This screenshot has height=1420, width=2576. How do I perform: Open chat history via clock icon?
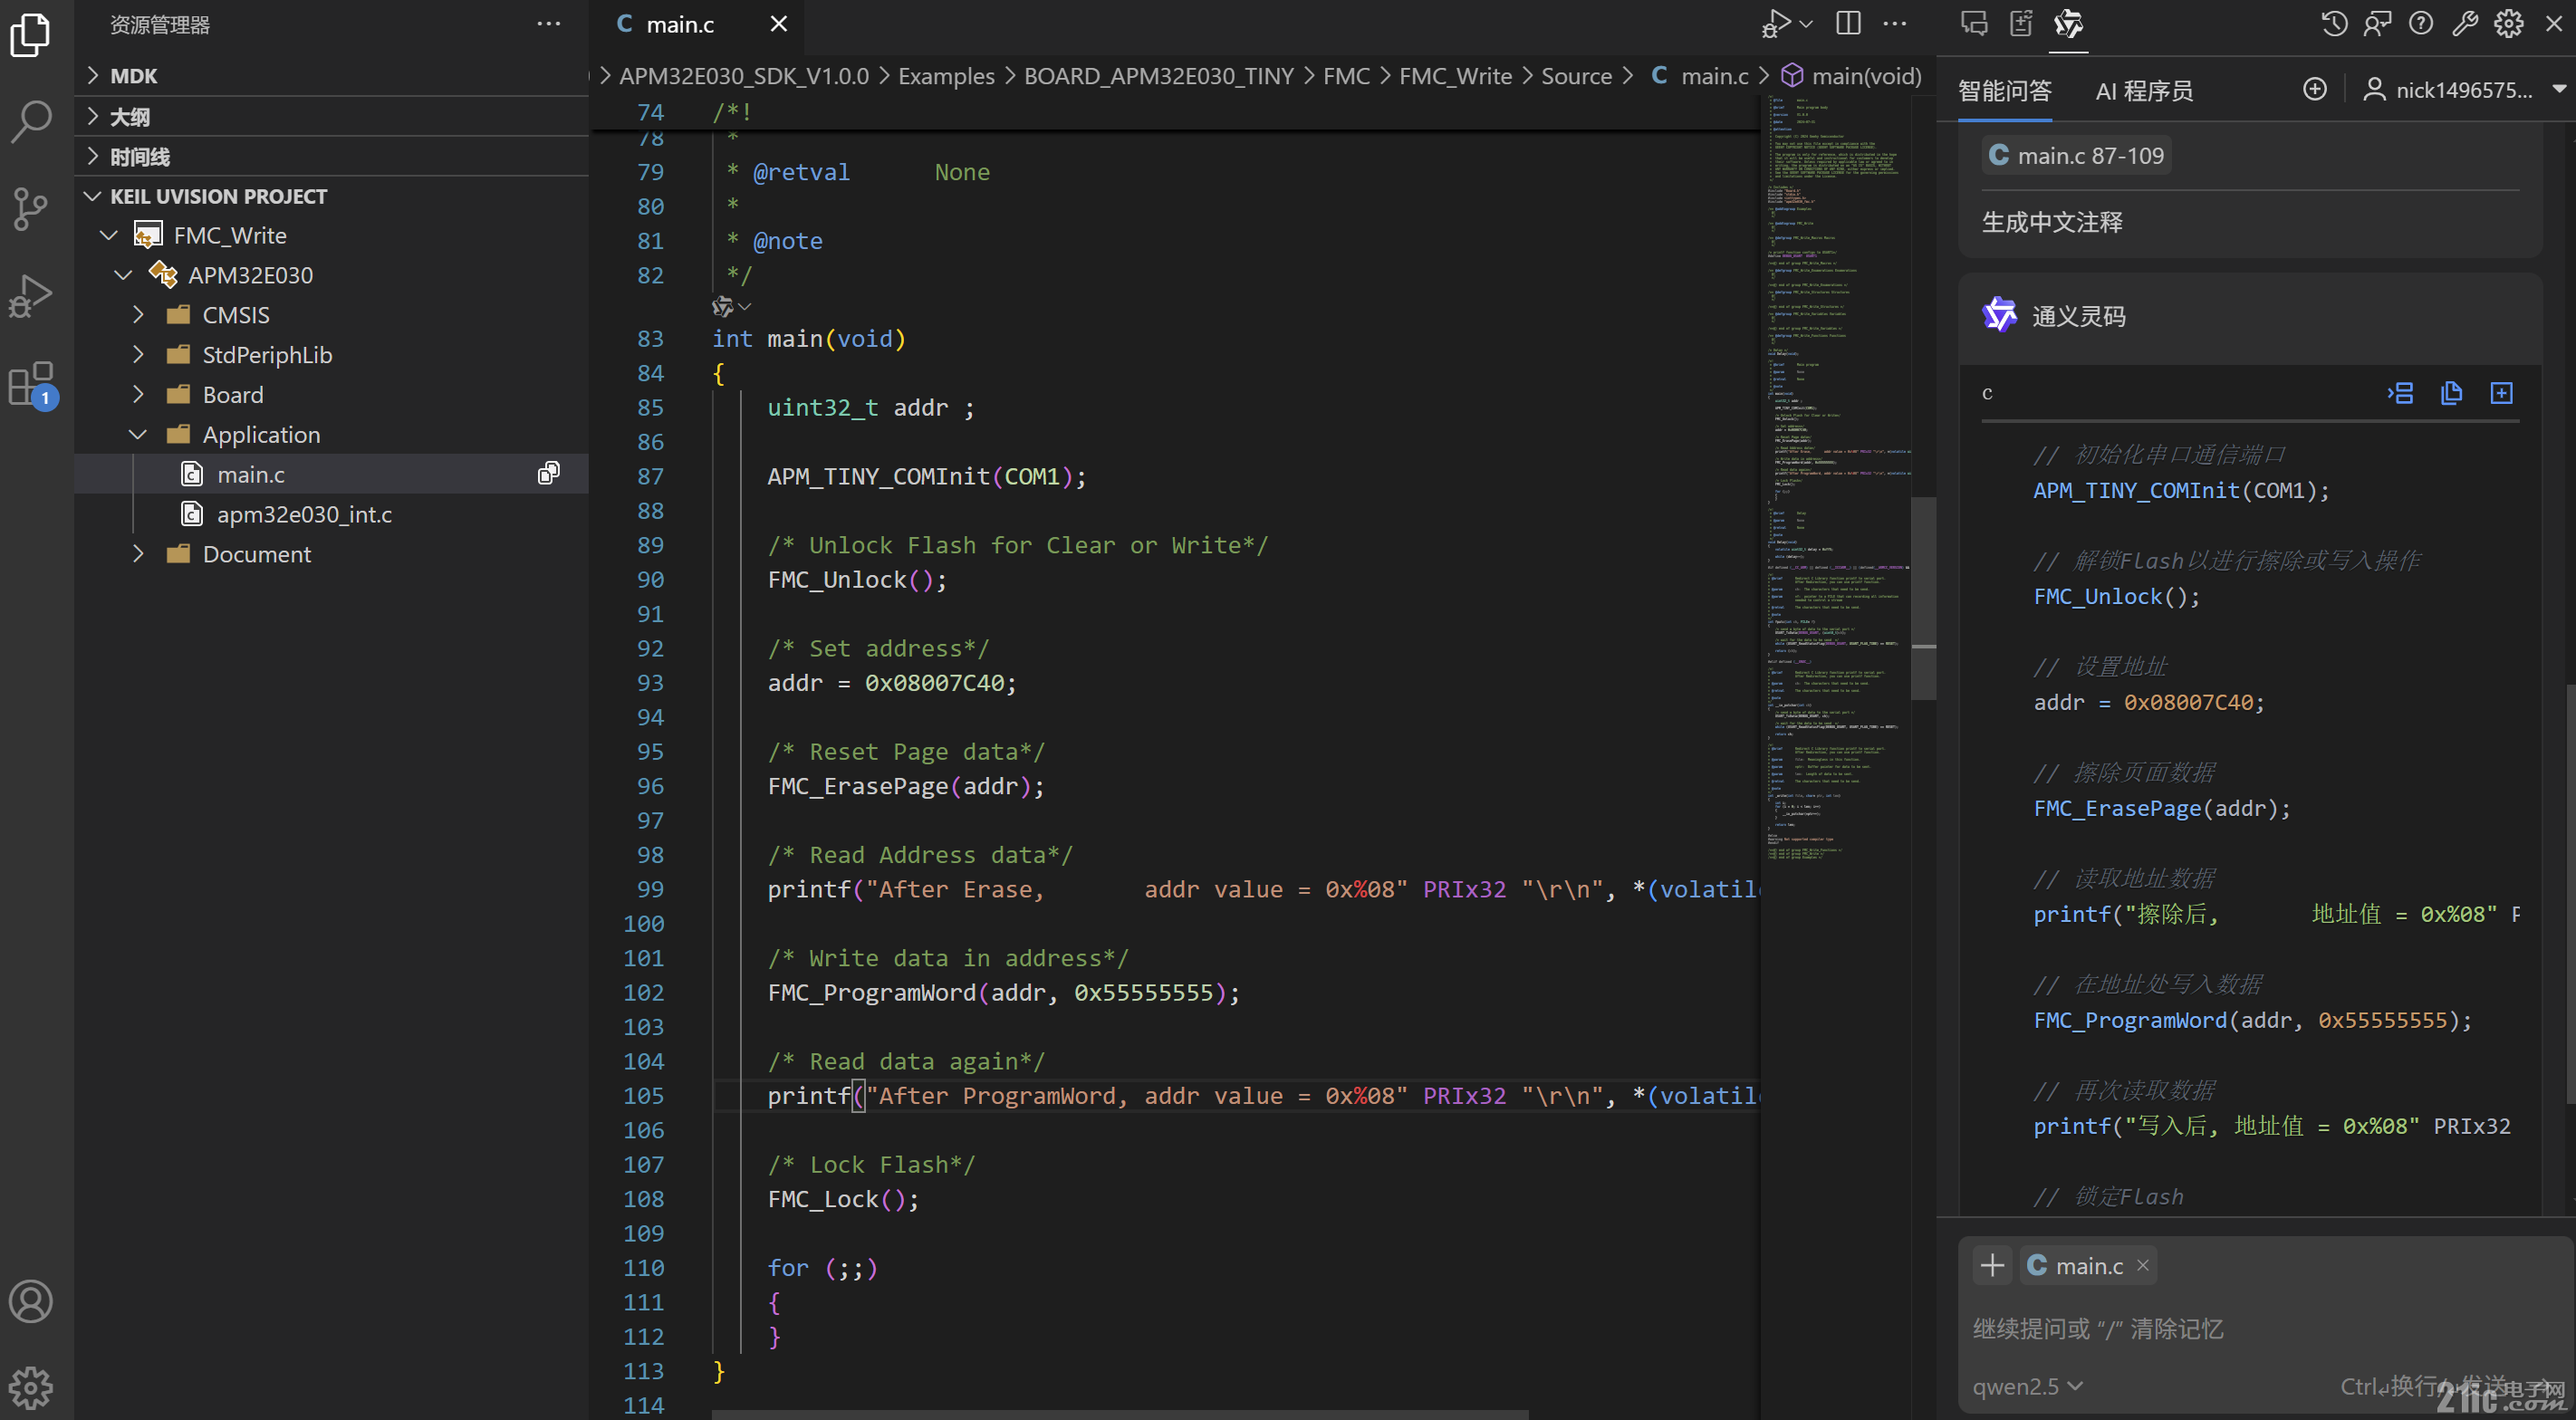pyautogui.click(x=2334, y=23)
